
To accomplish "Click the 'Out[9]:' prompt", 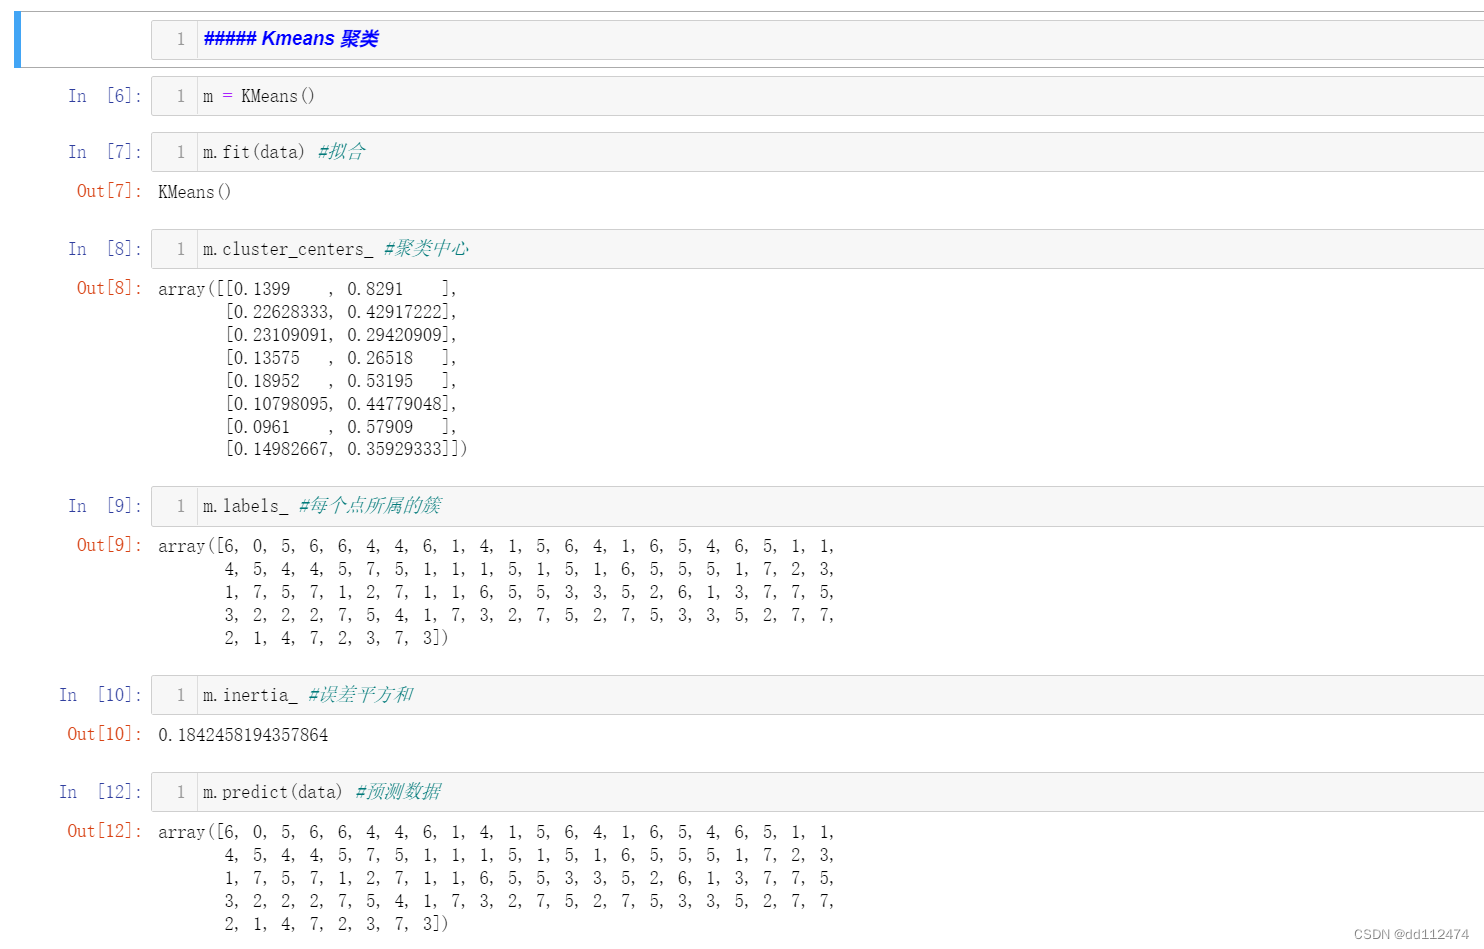I will pos(109,545).
